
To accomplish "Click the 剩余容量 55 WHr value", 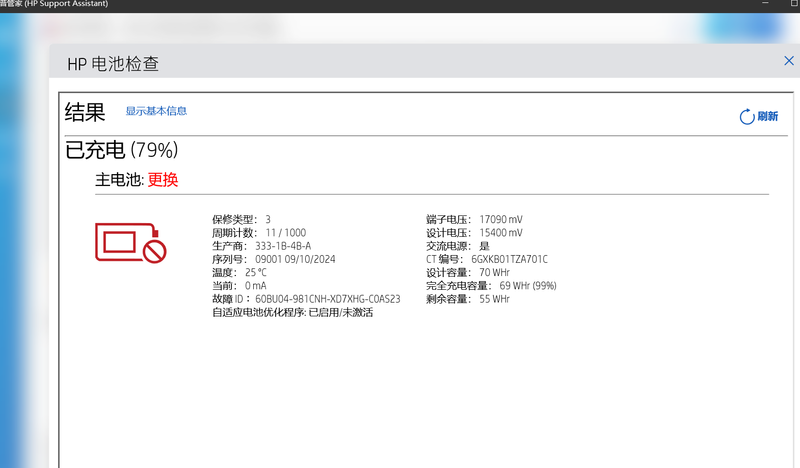I will (x=494, y=299).
